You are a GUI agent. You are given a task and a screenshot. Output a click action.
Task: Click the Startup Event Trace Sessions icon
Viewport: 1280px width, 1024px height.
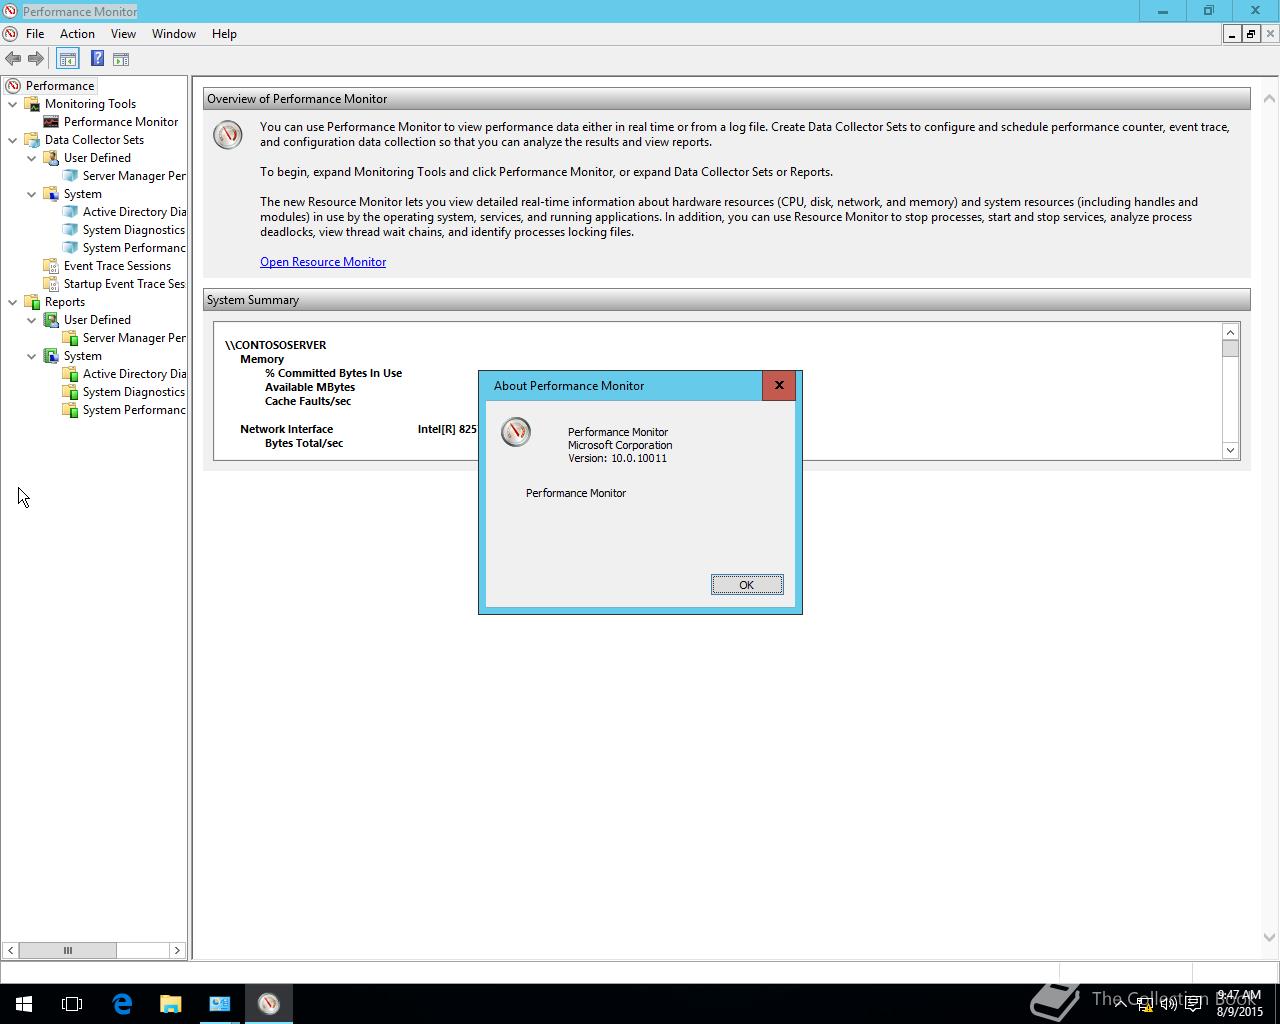coord(51,284)
